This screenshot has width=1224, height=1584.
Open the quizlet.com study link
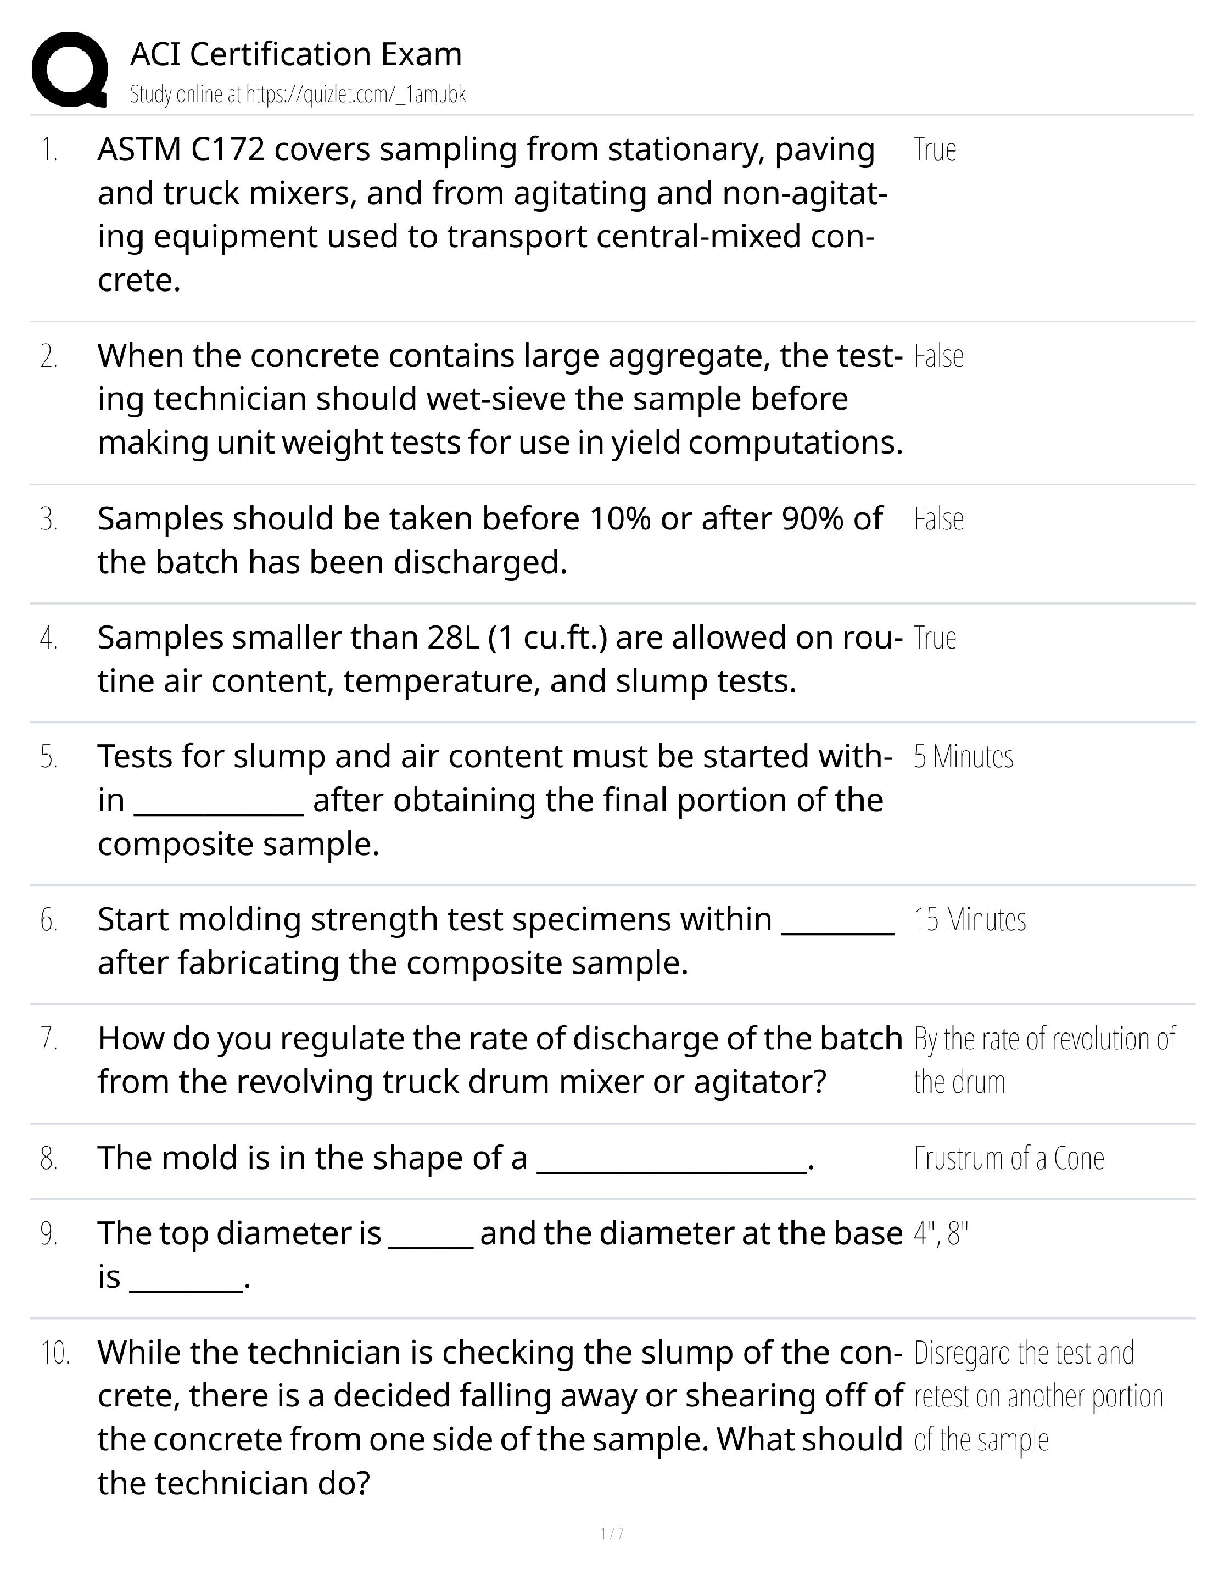[x=298, y=95]
